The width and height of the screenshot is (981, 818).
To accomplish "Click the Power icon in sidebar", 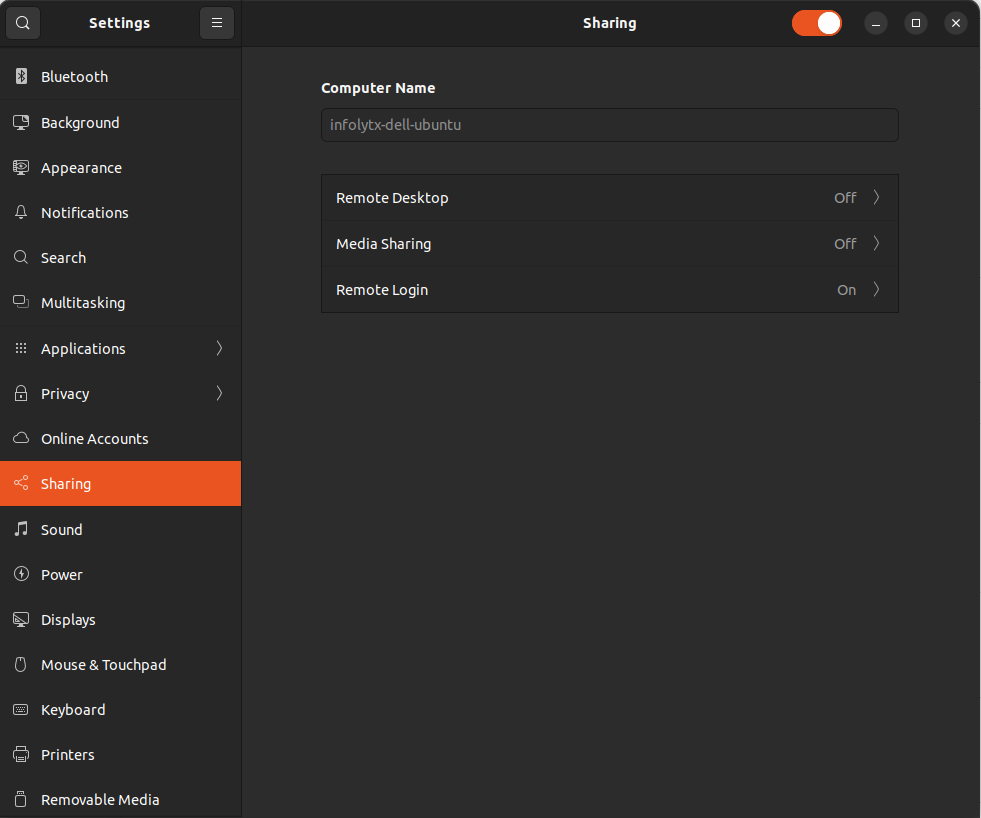I will [x=21, y=575].
